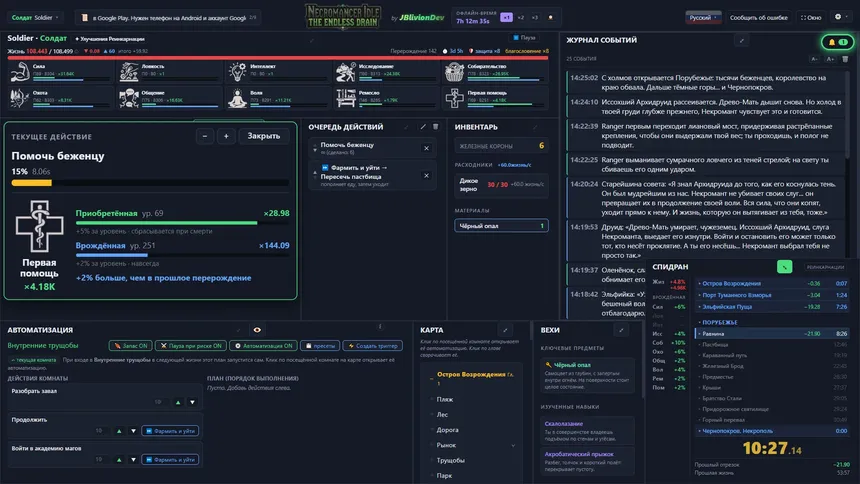Select Пляж location on map
This screenshot has width=860, height=484.
tap(445, 399)
